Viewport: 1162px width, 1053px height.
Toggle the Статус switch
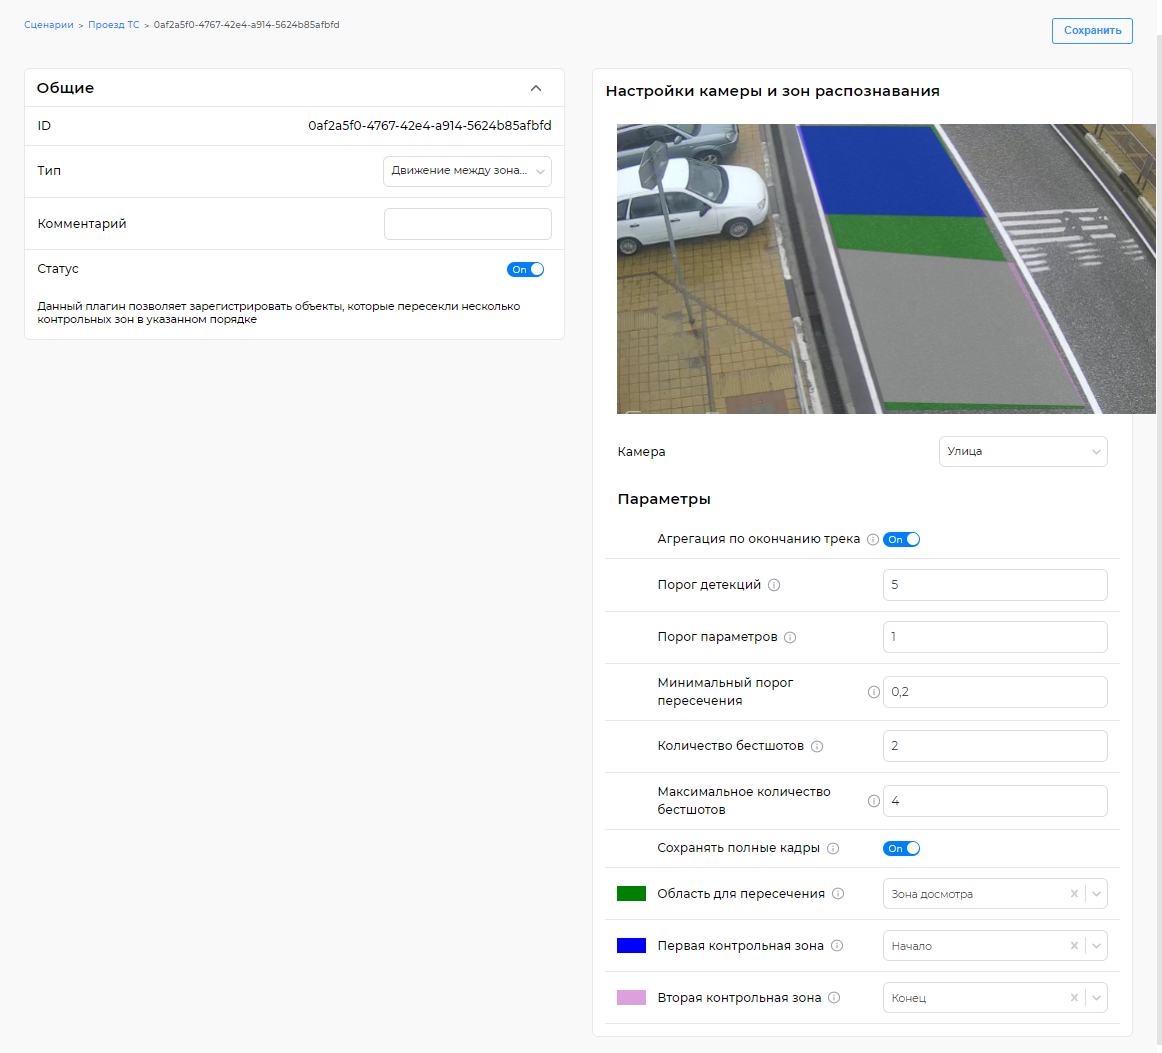pos(525,270)
